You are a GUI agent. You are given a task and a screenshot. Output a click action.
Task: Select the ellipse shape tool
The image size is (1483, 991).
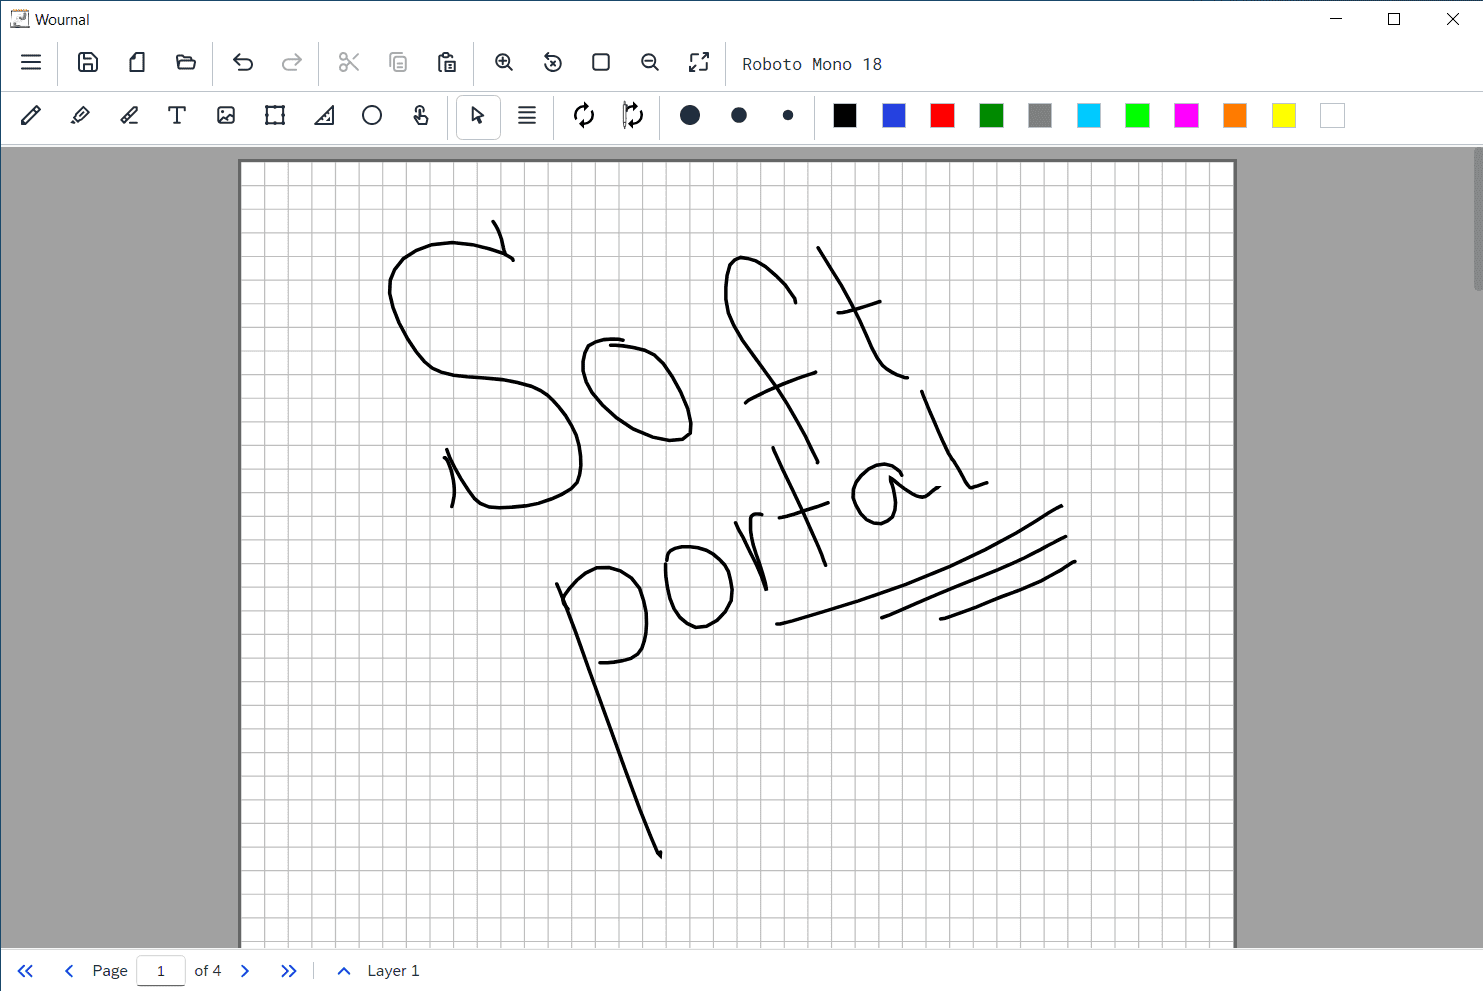click(372, 116)
